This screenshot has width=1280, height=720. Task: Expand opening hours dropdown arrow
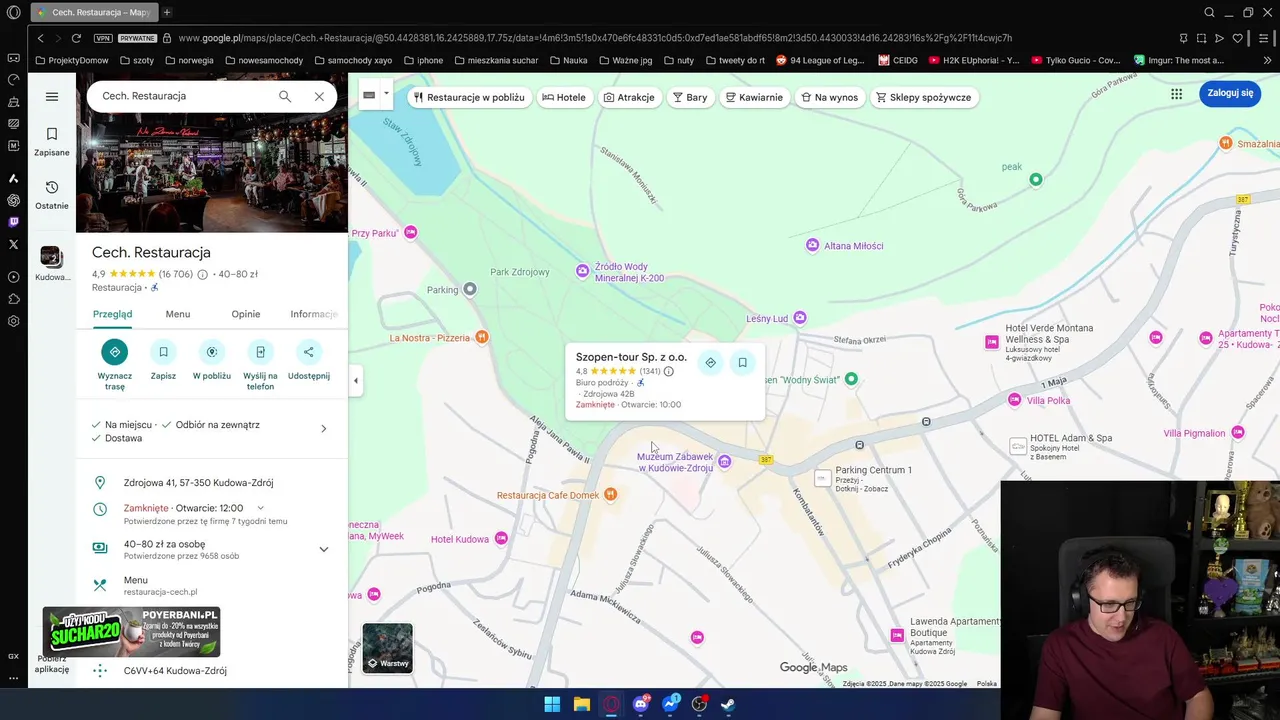tap(261, 508)
